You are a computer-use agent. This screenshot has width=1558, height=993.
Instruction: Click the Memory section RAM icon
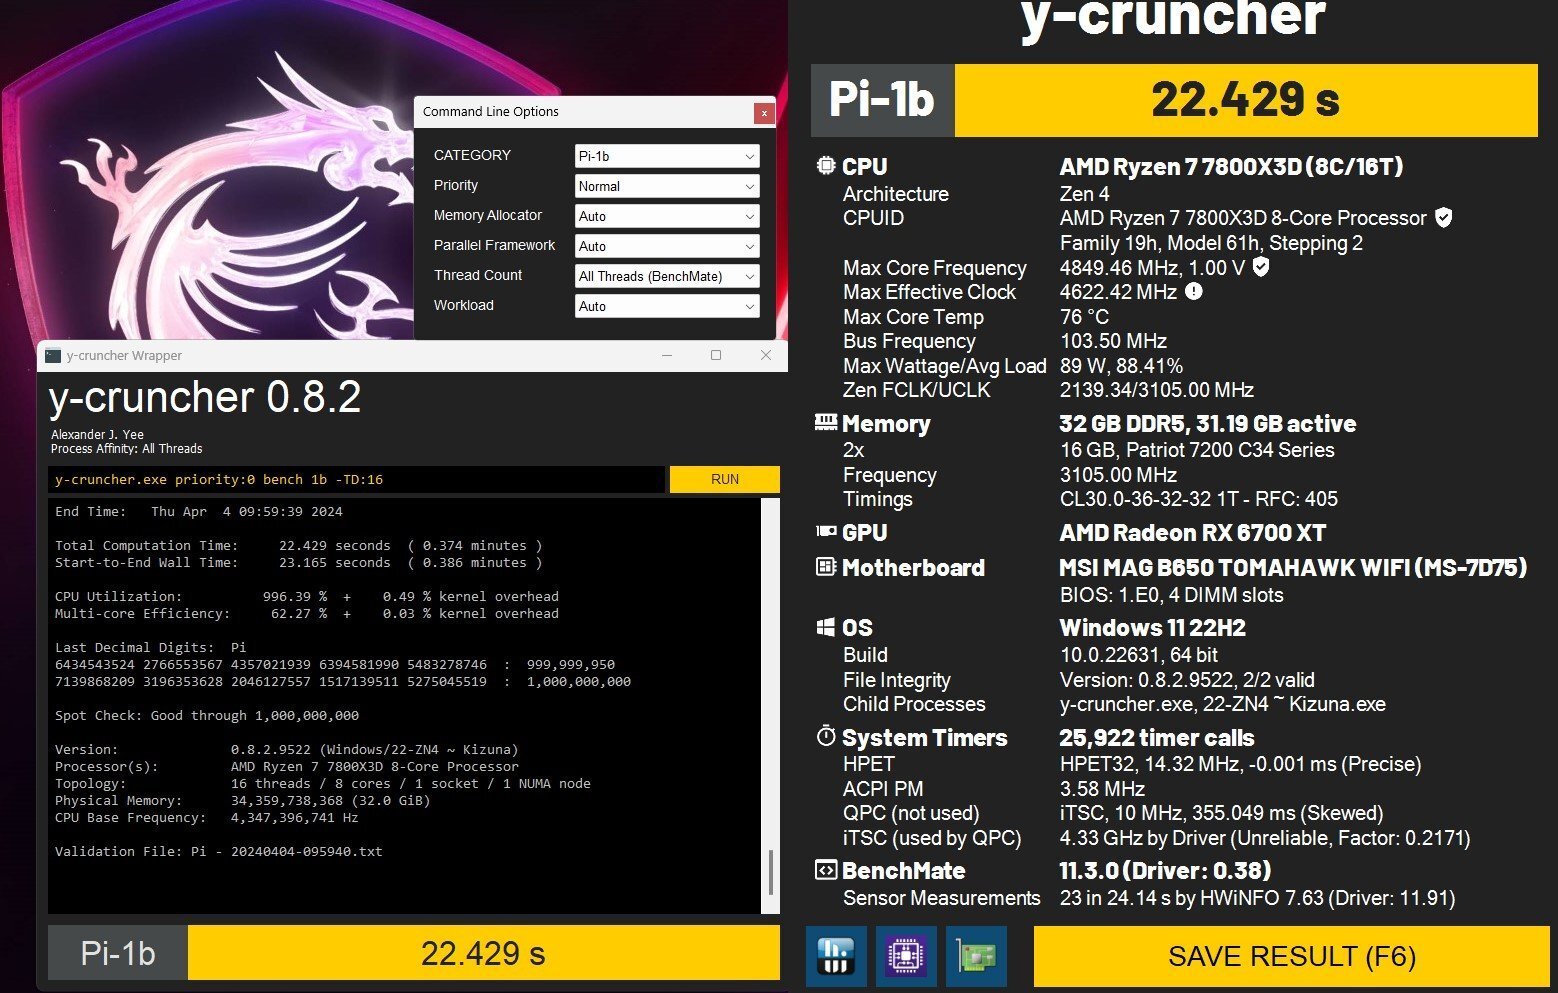pyautogui.click(x=826, y=422)
